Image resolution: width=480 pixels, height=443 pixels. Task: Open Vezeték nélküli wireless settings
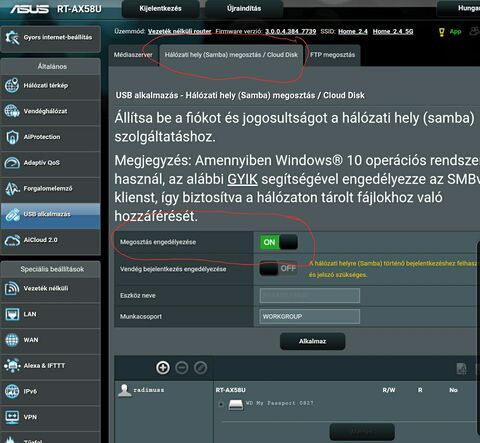(x=50, y=289)
